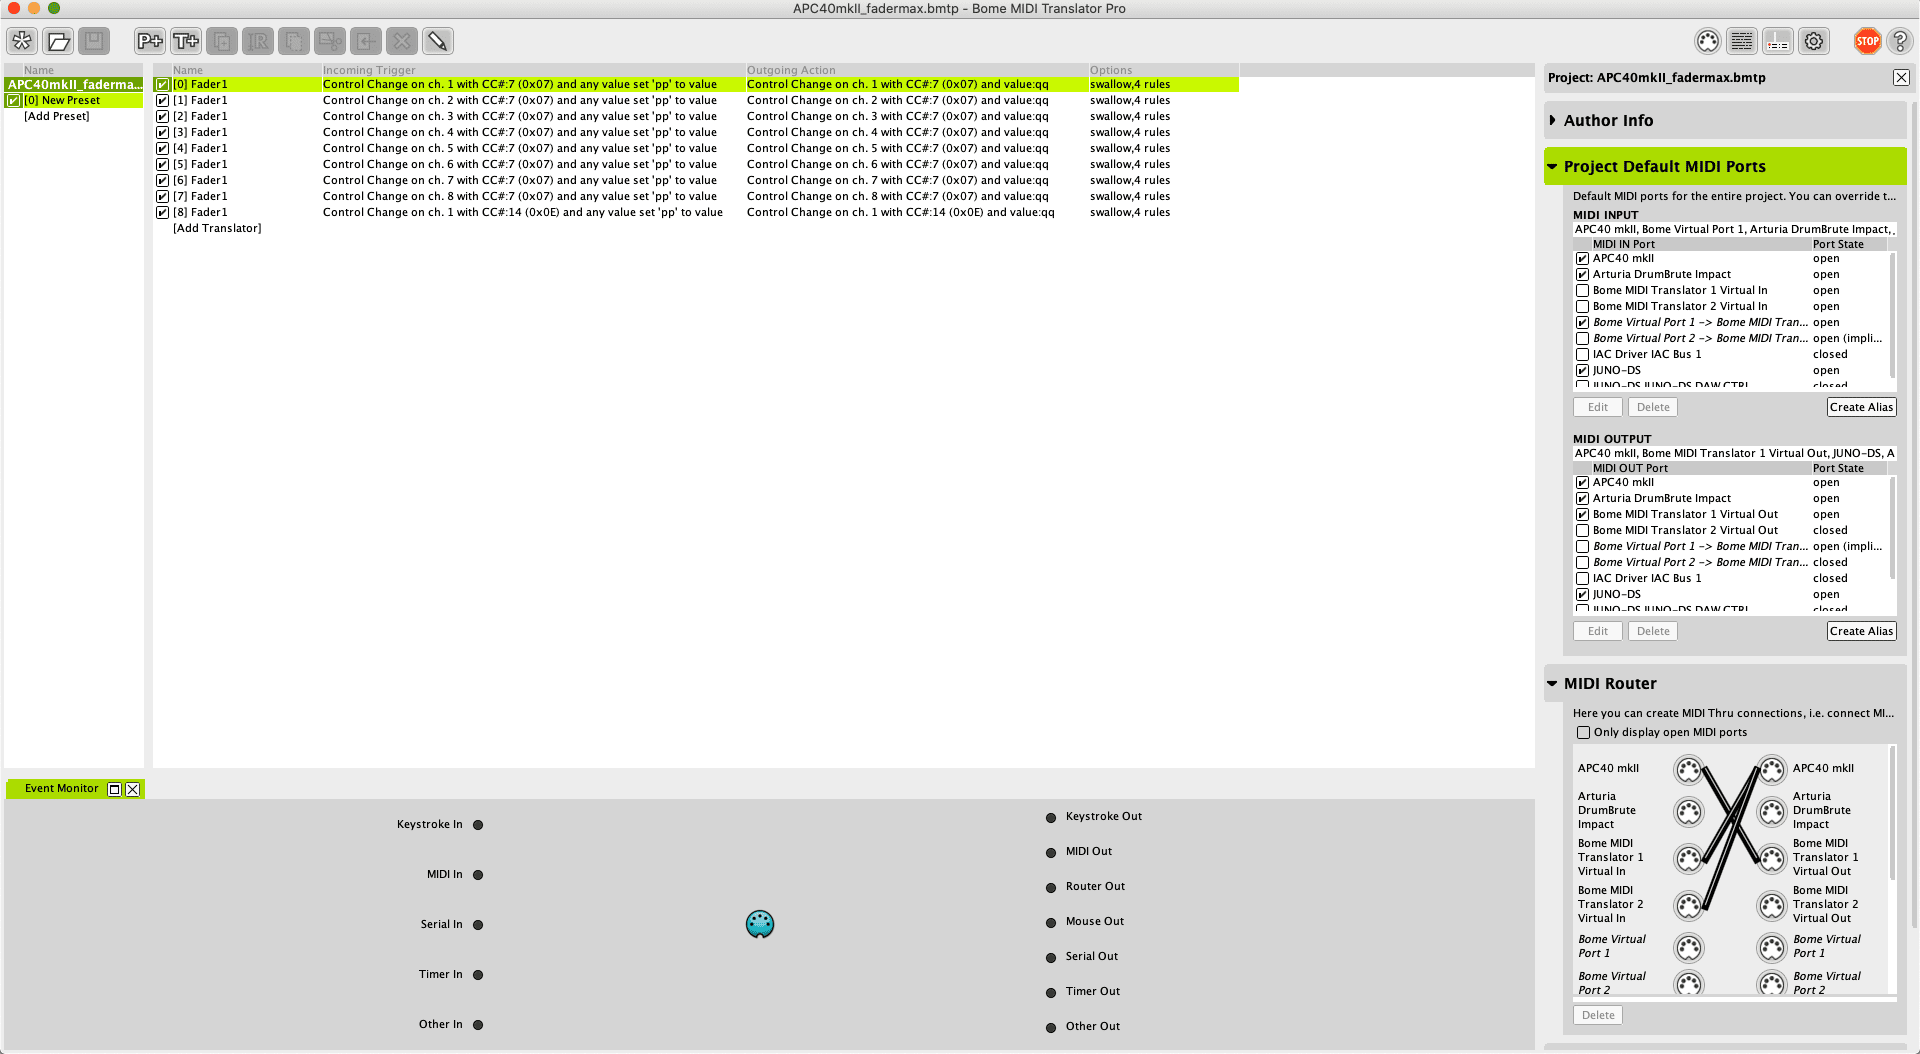The image size is (1920, 1054).
Task: Open the Settings gear icon
Action: [1813, 41]
